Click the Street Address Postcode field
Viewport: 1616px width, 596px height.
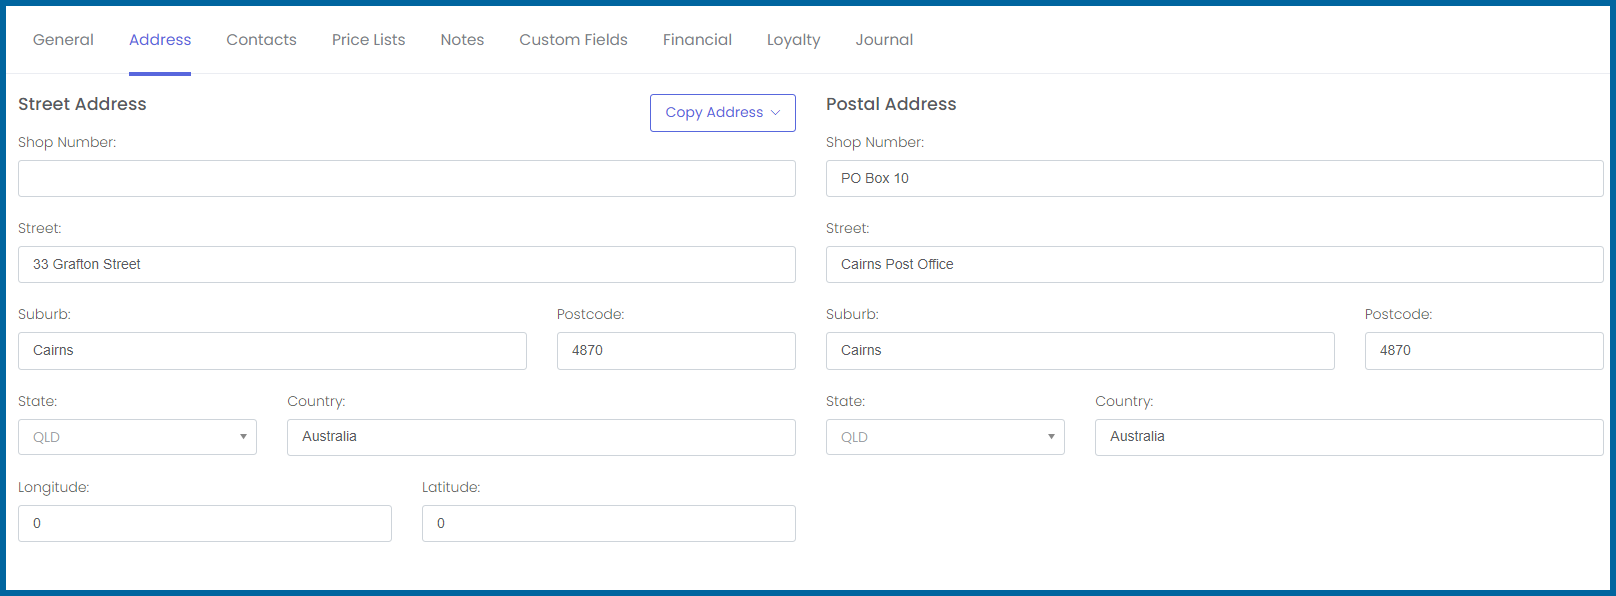[x=676, y=351]
